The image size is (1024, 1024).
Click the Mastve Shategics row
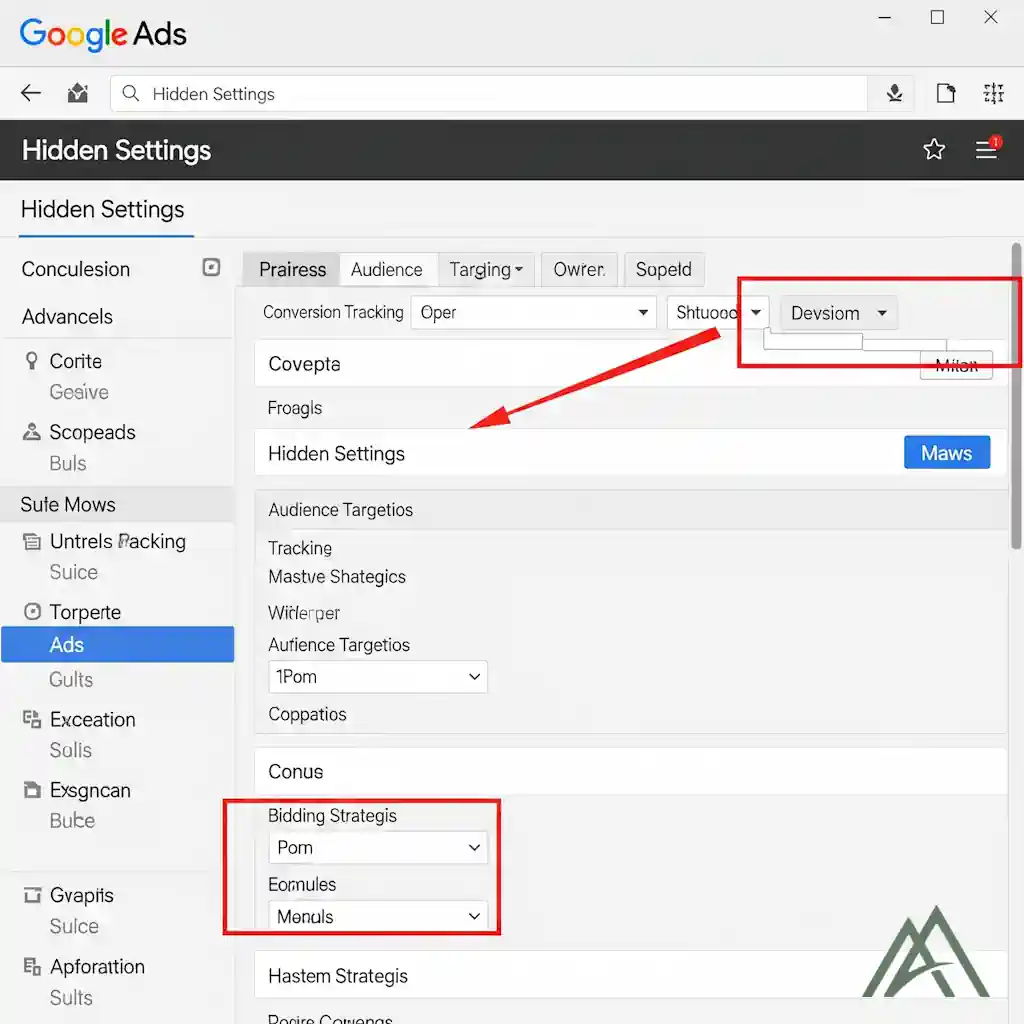pyautogui.click(x=337, y=577)
